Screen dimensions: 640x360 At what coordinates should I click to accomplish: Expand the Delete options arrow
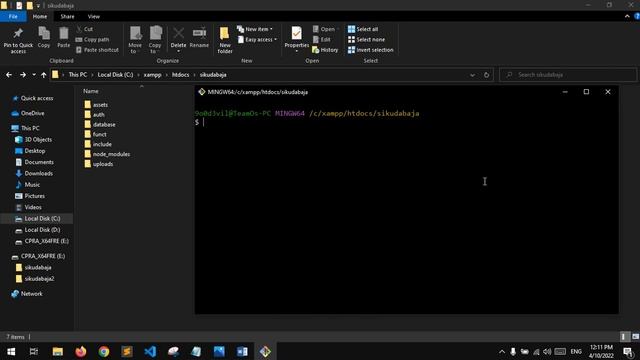[x=178, y=51]
